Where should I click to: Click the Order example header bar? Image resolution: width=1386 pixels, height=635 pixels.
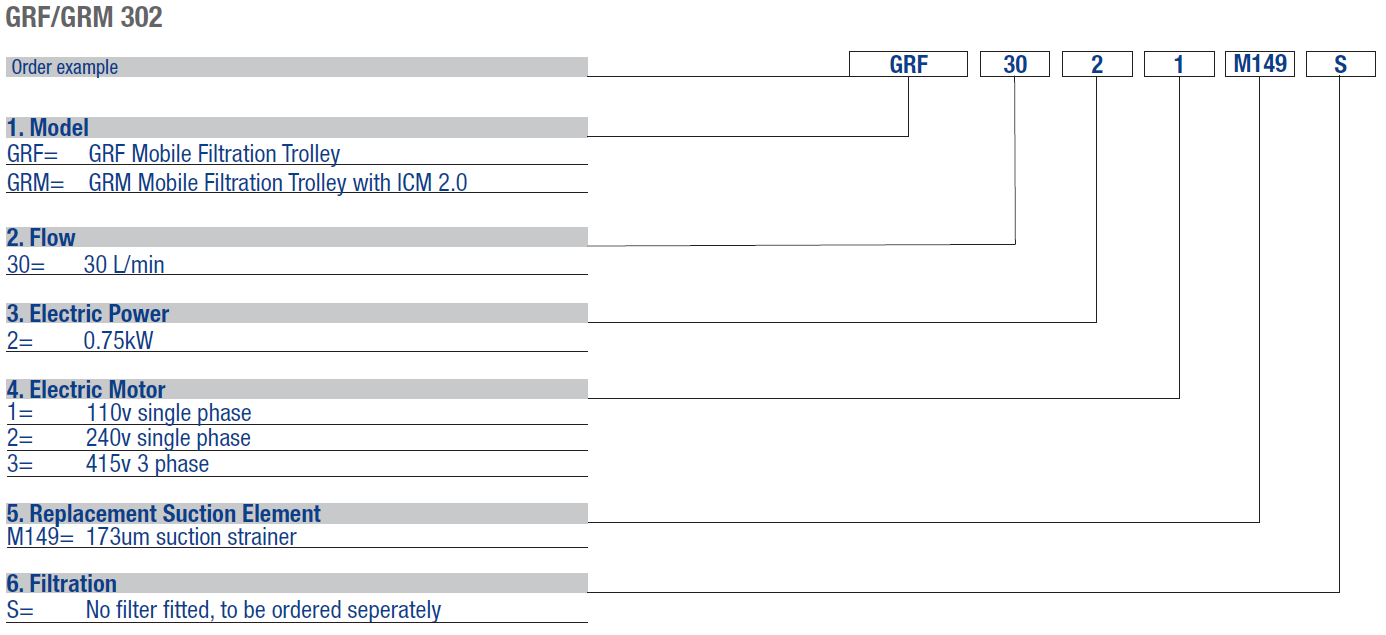296,67
